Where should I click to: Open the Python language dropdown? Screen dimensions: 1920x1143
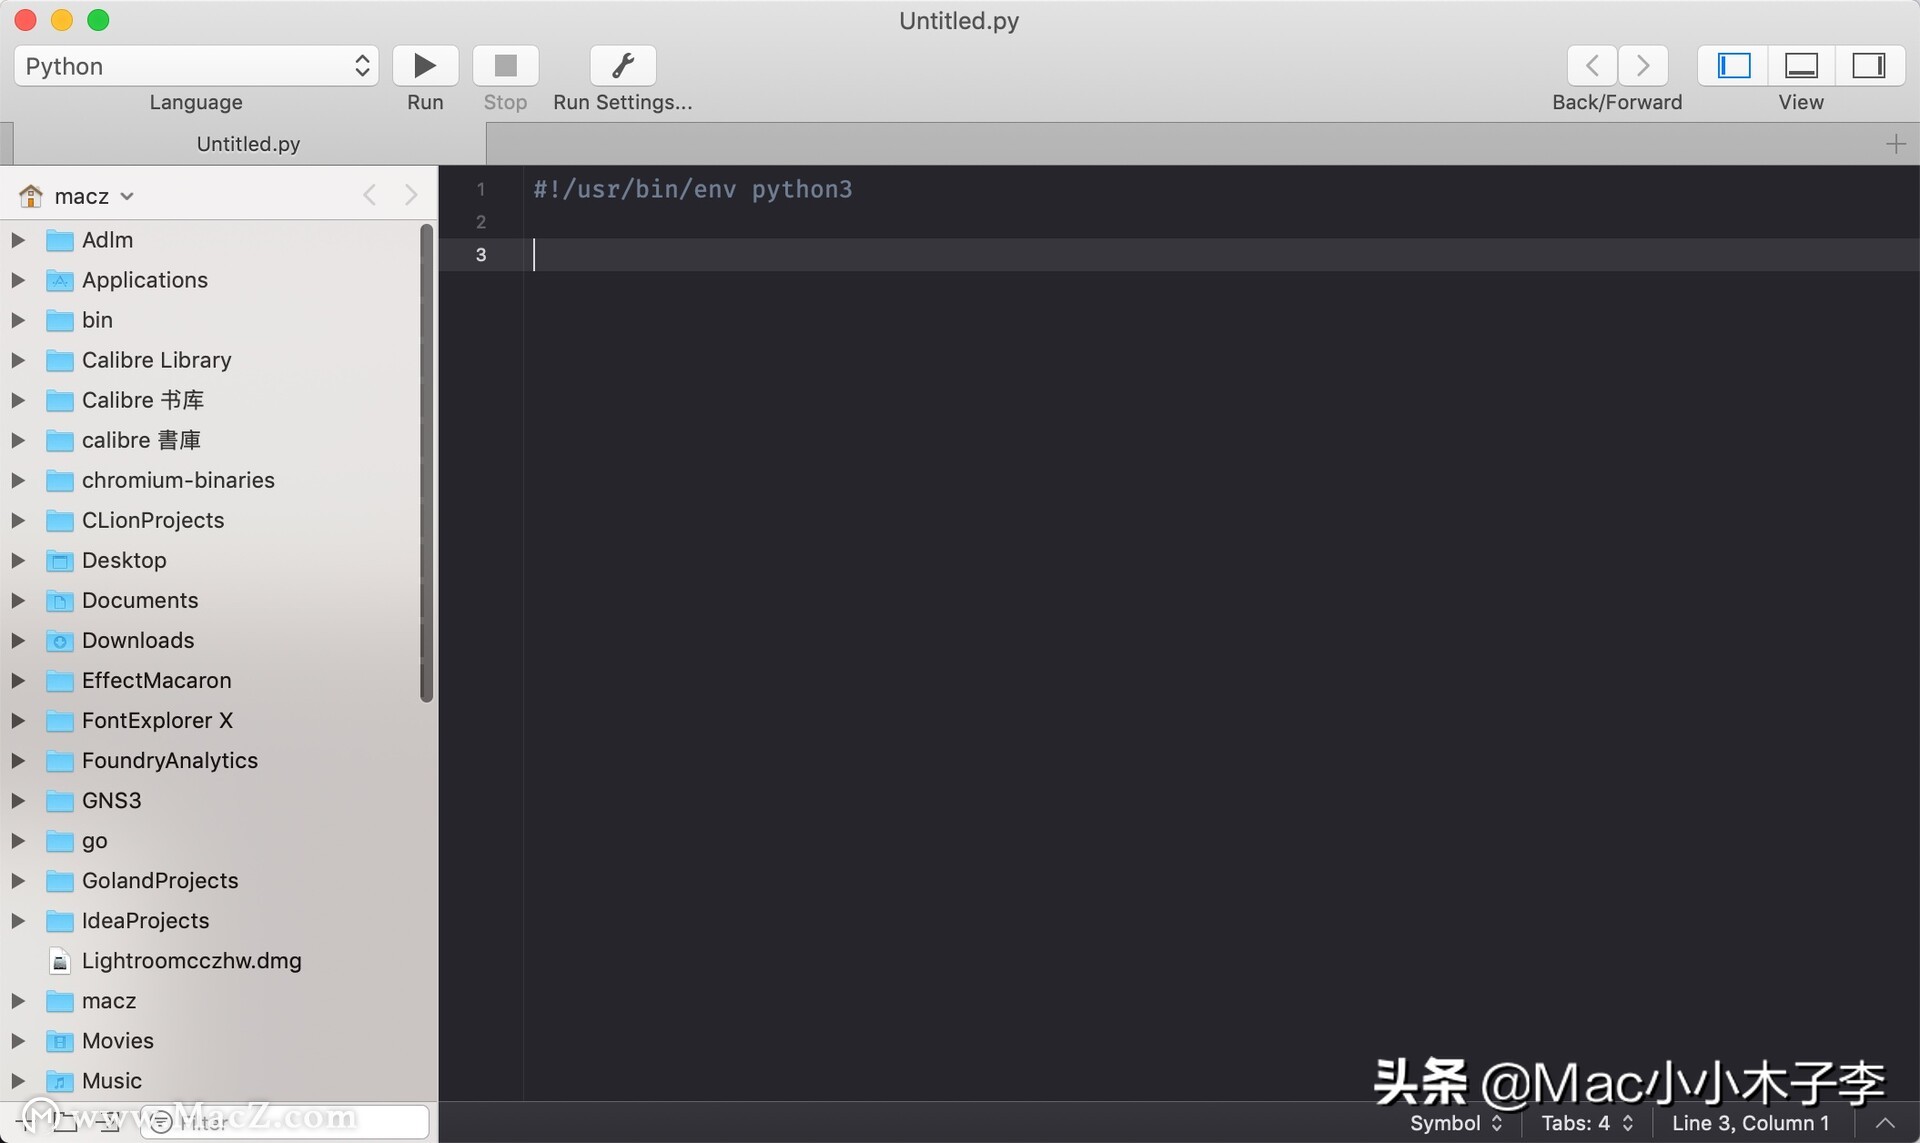(196, 66)
